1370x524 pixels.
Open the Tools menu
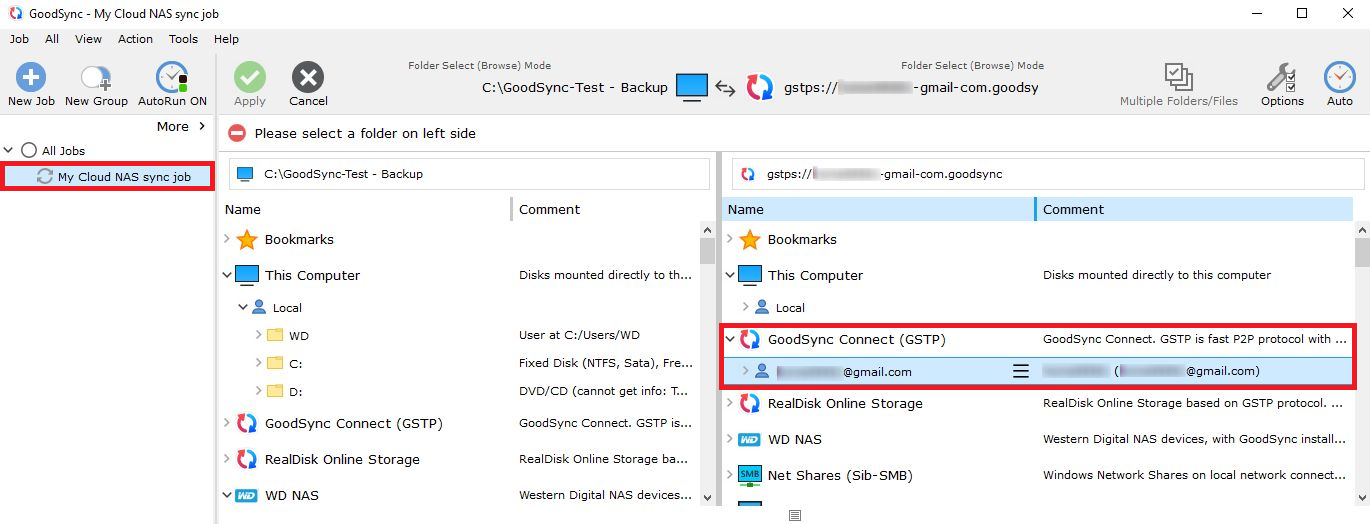pyautogui.click(x=183, y=39)
